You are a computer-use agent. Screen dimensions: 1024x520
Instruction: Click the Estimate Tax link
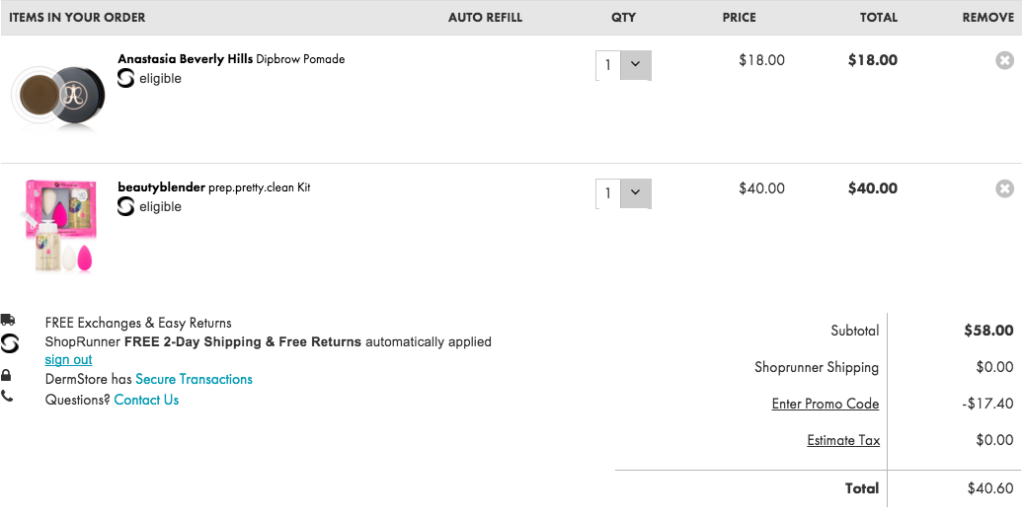click(844, 440)
